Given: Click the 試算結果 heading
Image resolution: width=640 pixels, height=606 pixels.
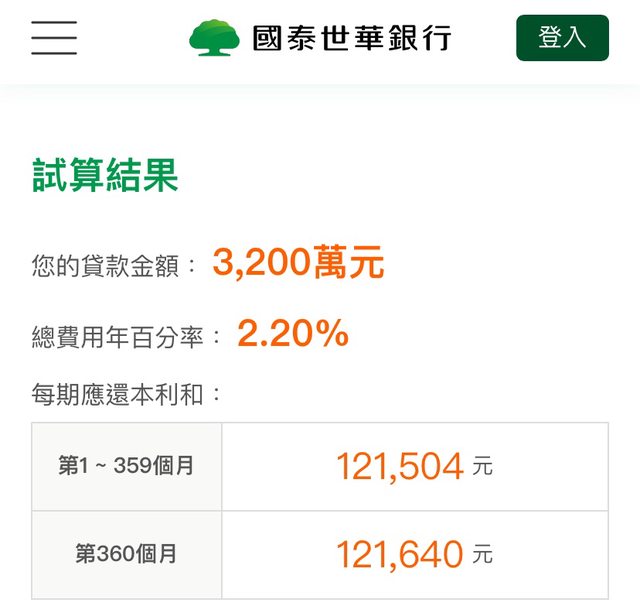Looking at the screenshot, I should click(105, 176).
